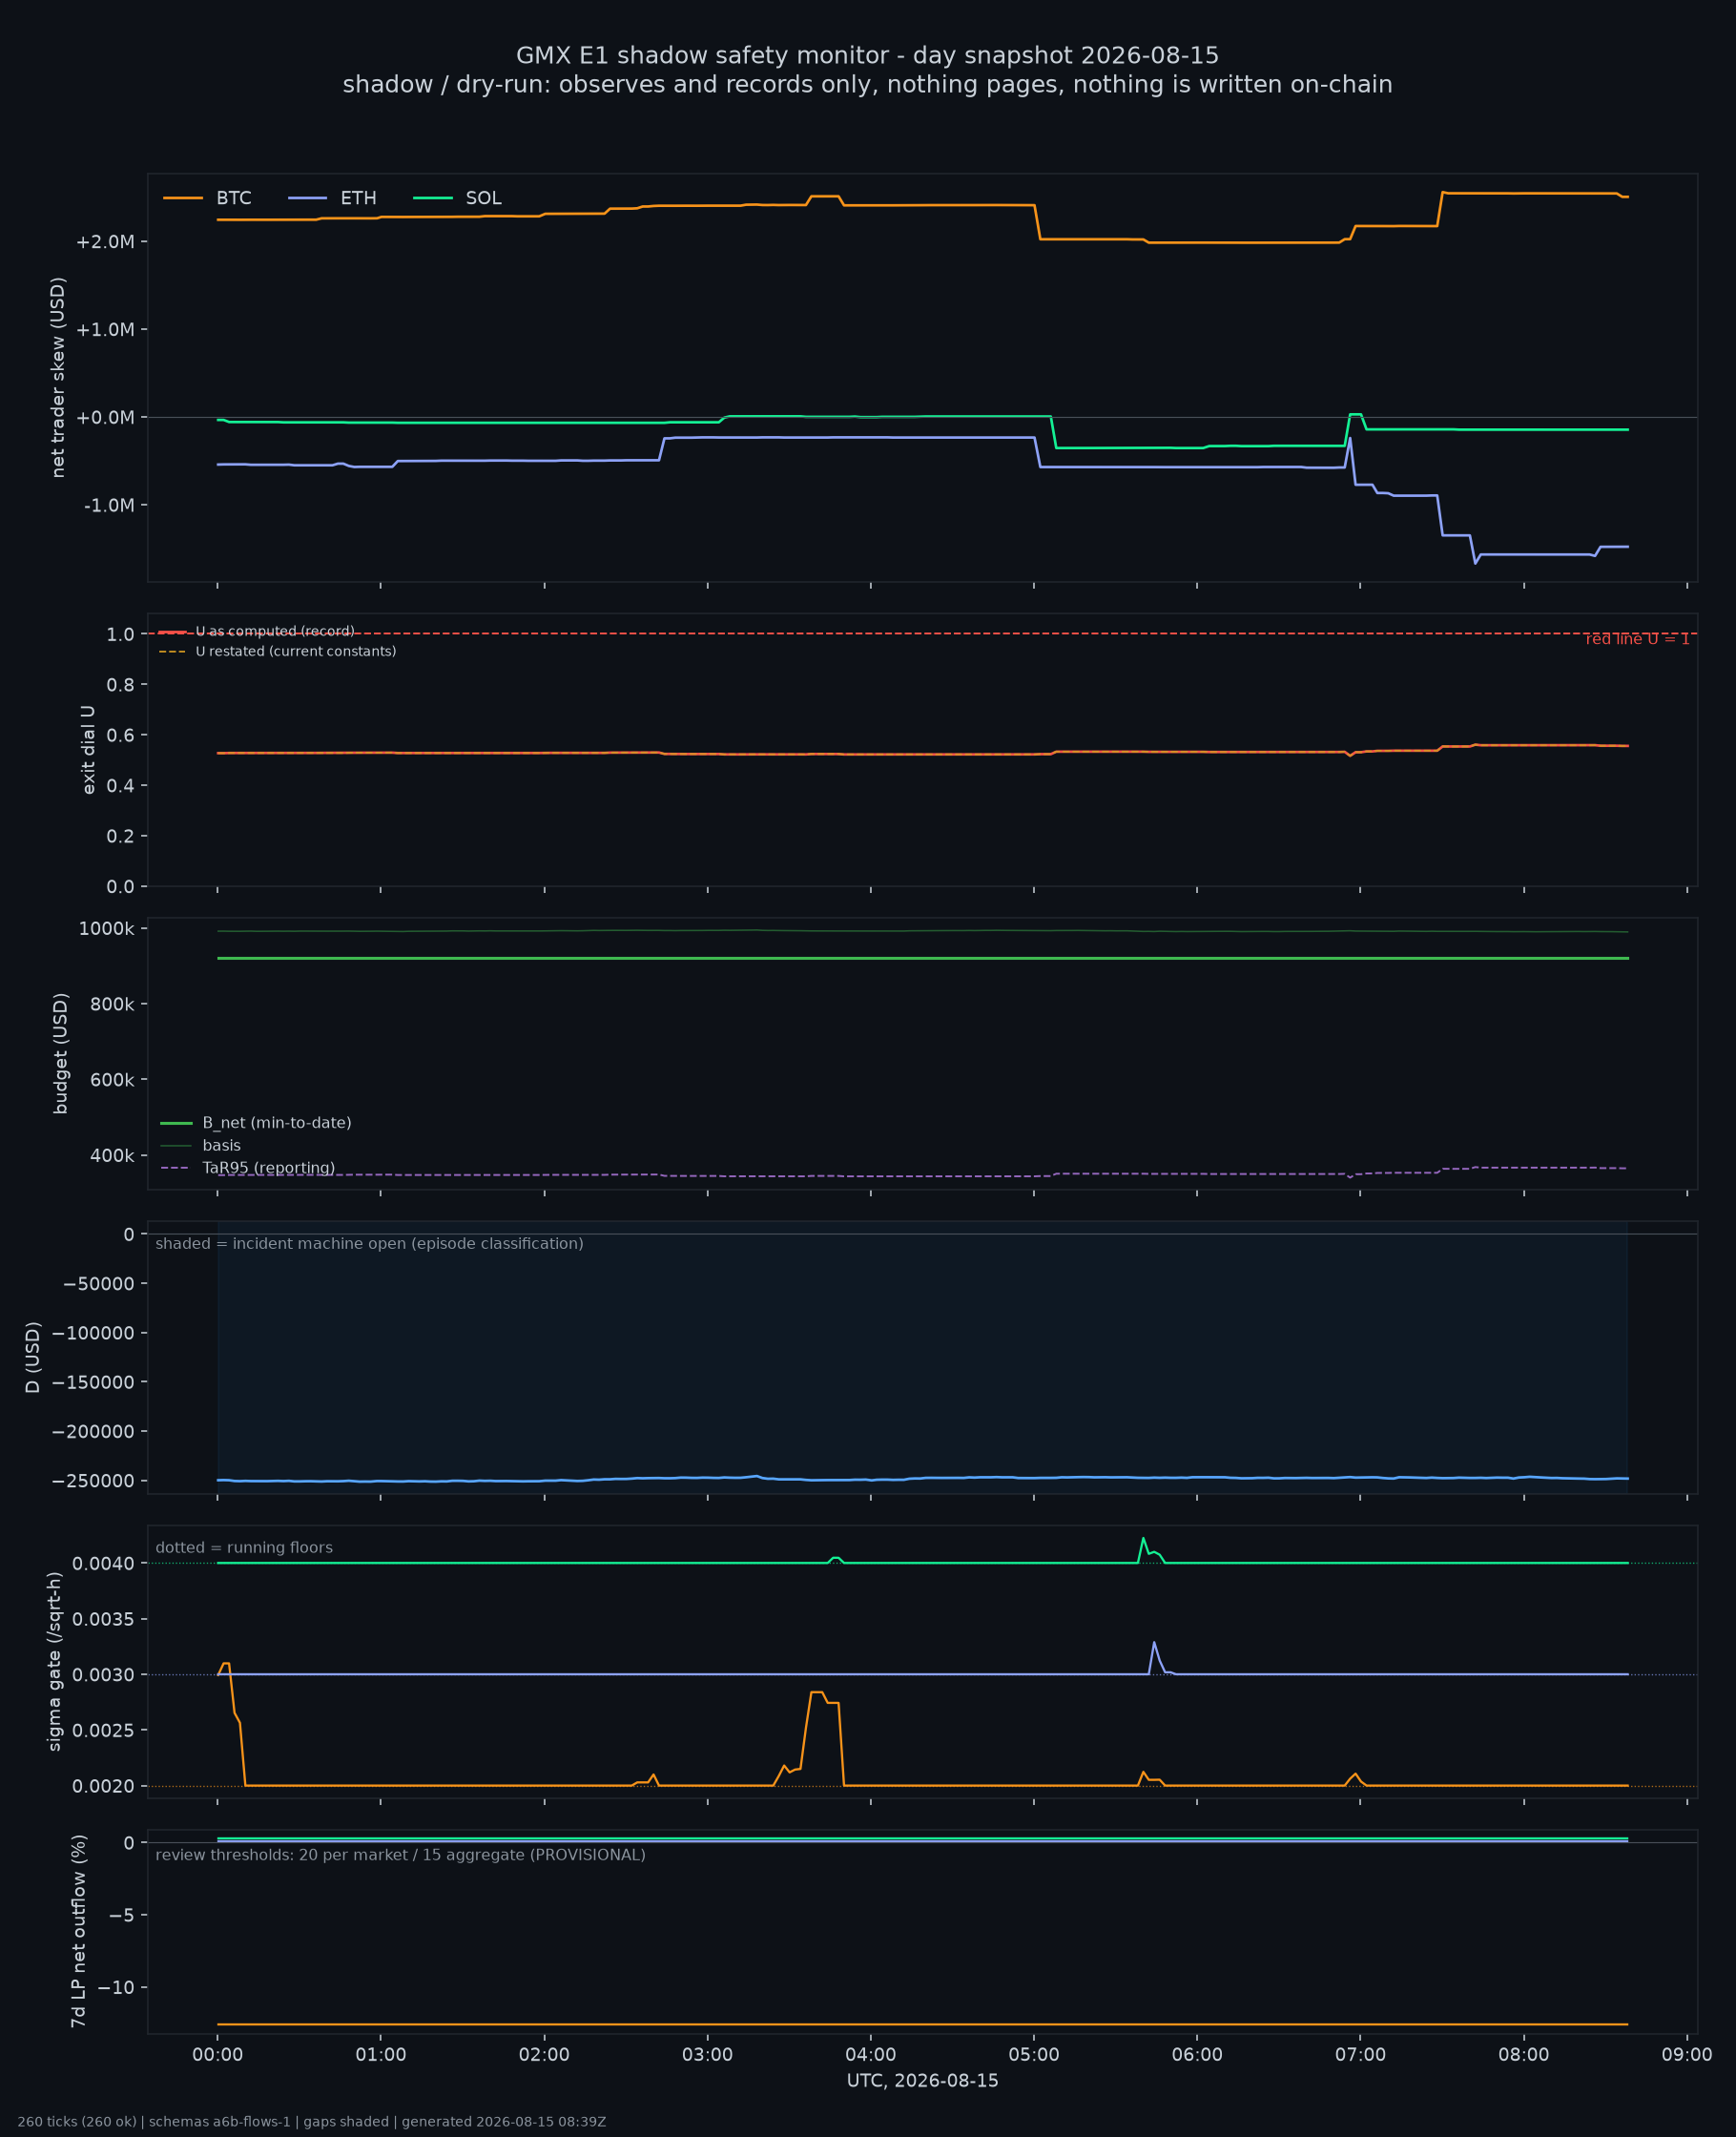Click the green 'B_net (min-to-date)' legend line swatch
The width and height of the screenshot is (1736, 2137).
(176, 1123)
